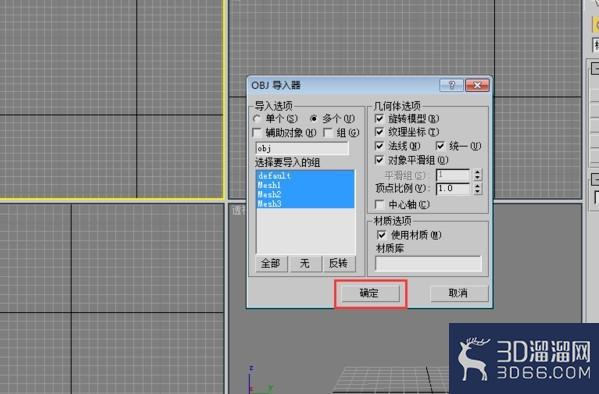Select default in the group list
The width and height of the screenshot is (599, 394).
click(305, 176)
